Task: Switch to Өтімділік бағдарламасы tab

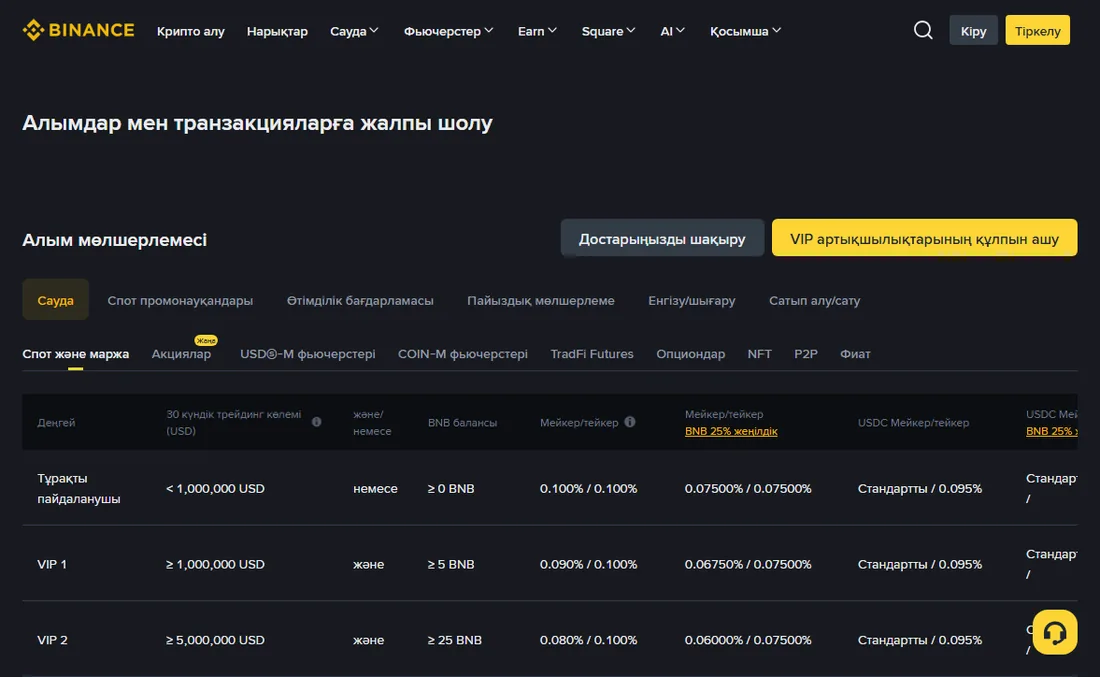Action: coord(360,300)
